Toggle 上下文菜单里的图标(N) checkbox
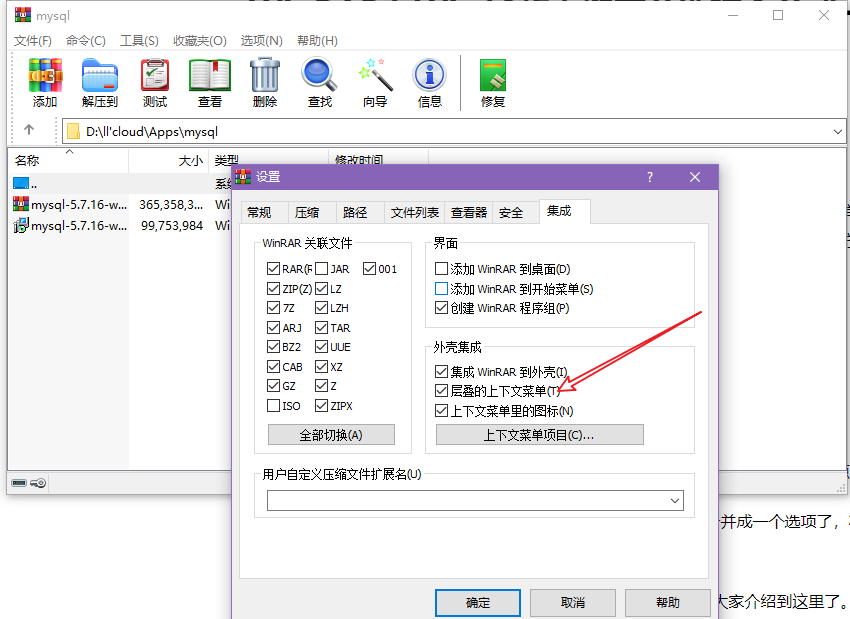The image size is (850, 619). pyautogui.click(x=441, y=411)
